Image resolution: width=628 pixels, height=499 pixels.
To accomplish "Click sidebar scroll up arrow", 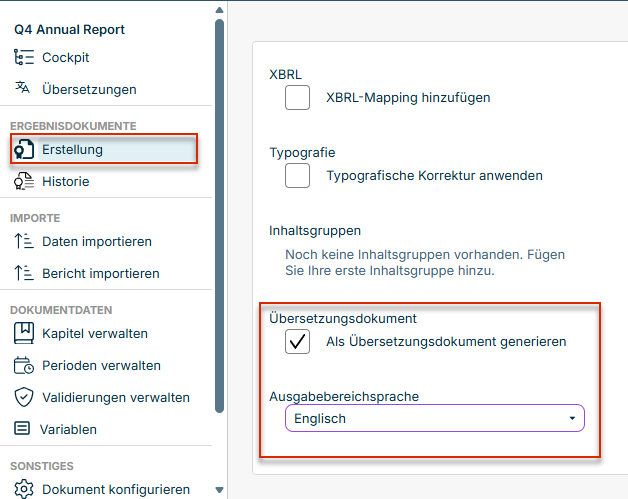I will tap(219, 10).
